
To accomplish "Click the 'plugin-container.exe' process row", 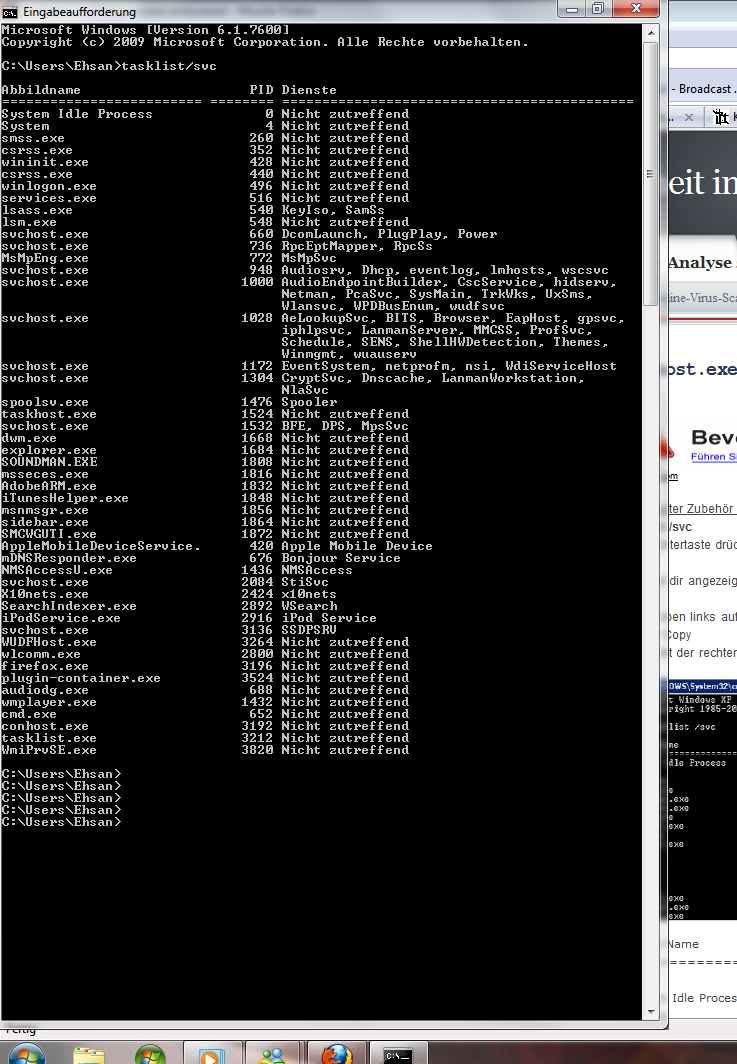I will (205, 678).
